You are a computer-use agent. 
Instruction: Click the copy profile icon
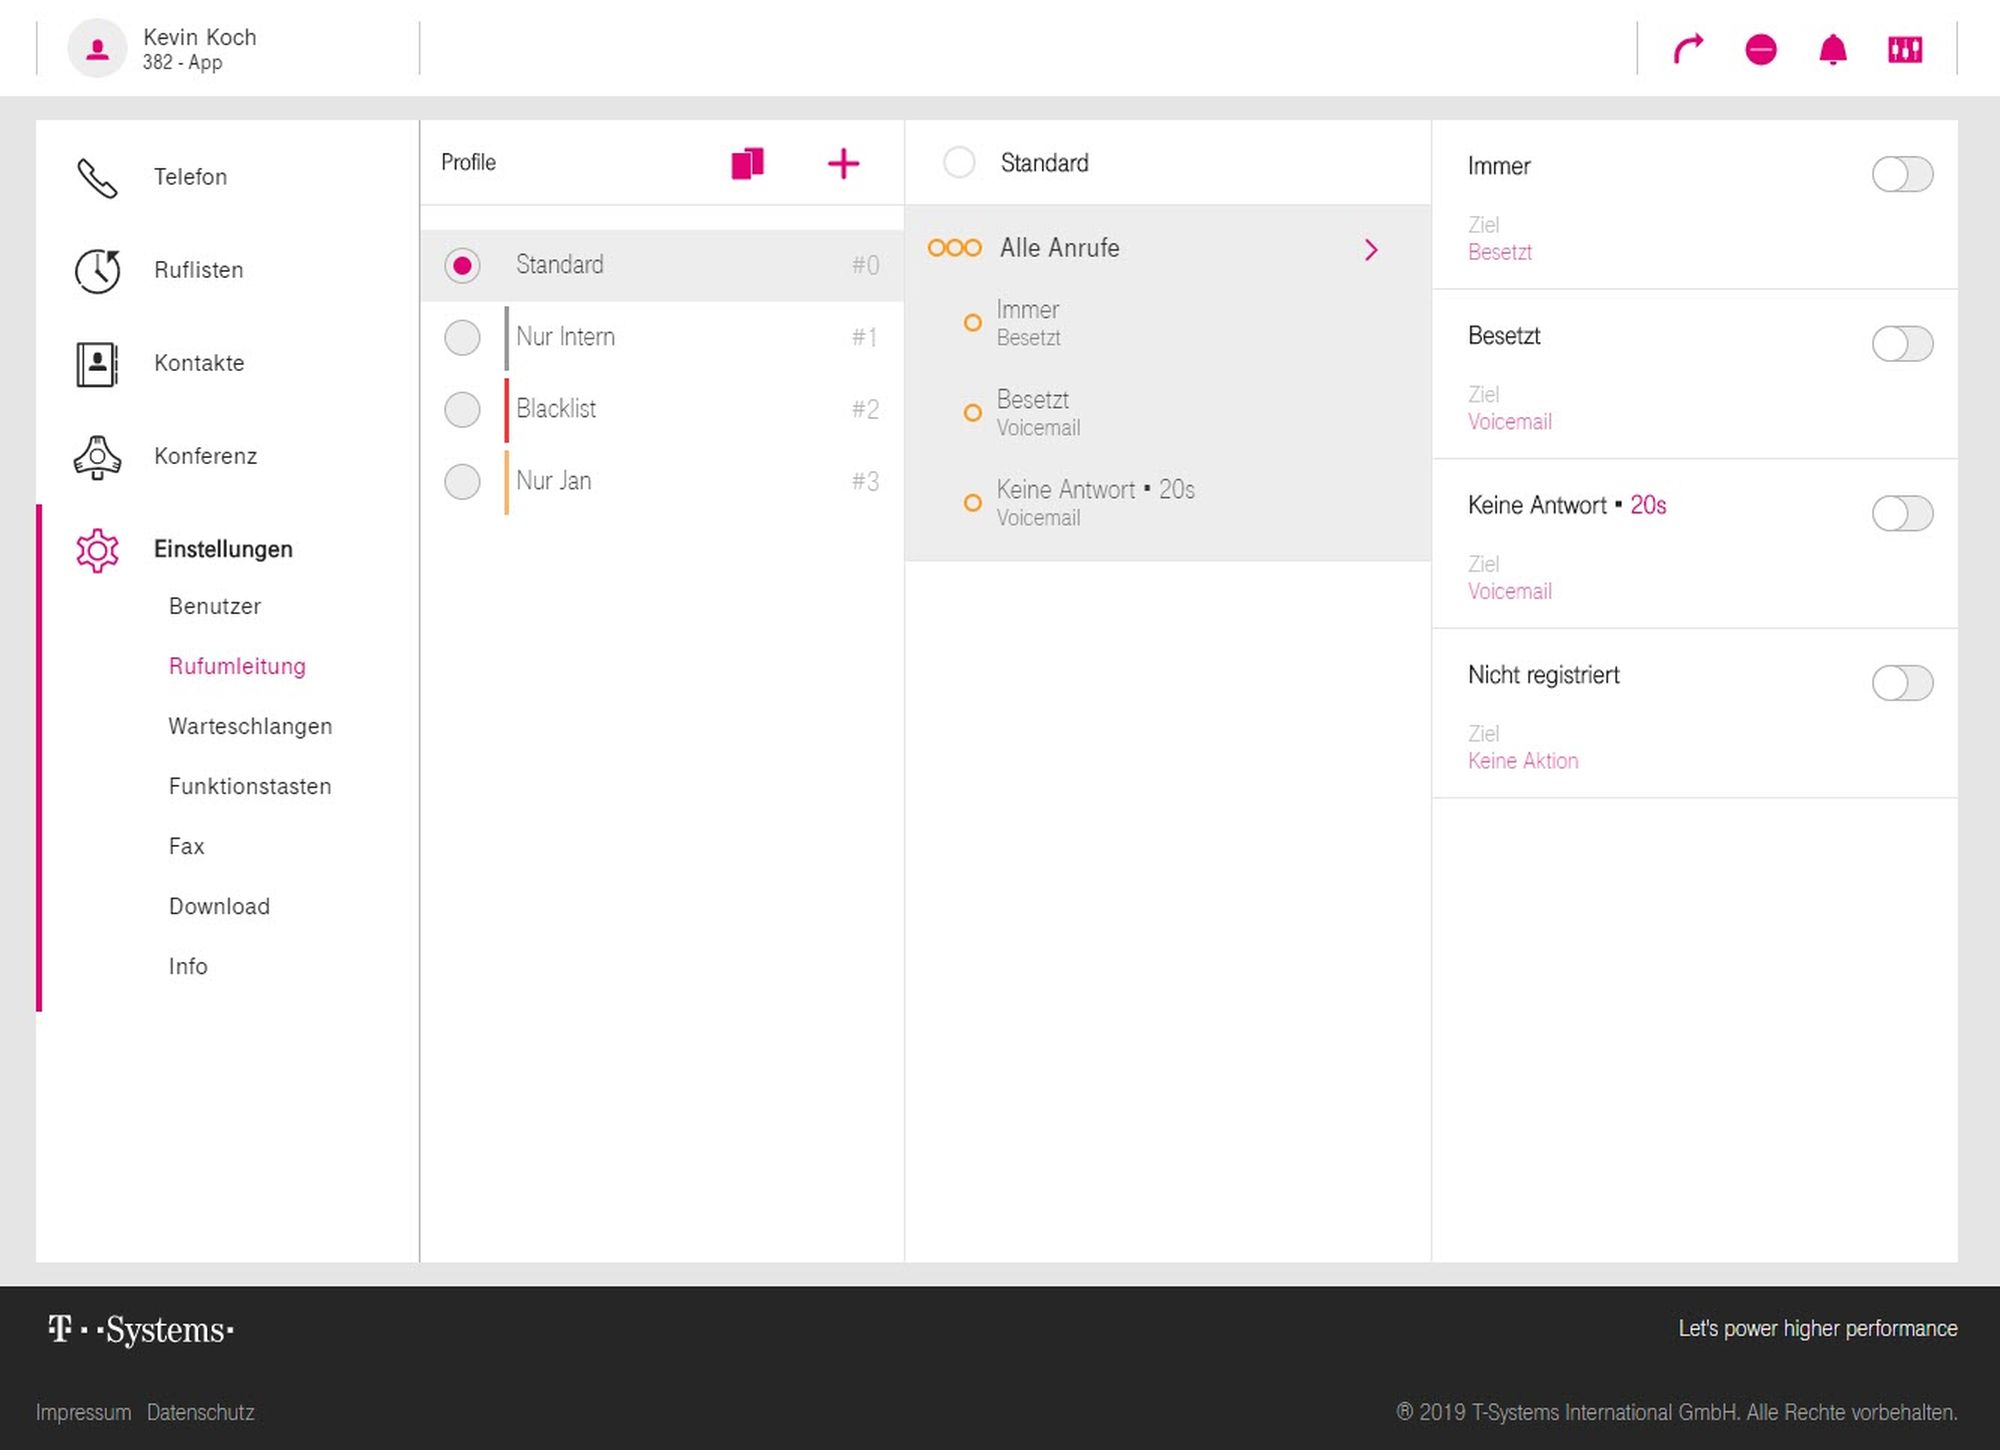pyautogui.click(x=747, y=163)
